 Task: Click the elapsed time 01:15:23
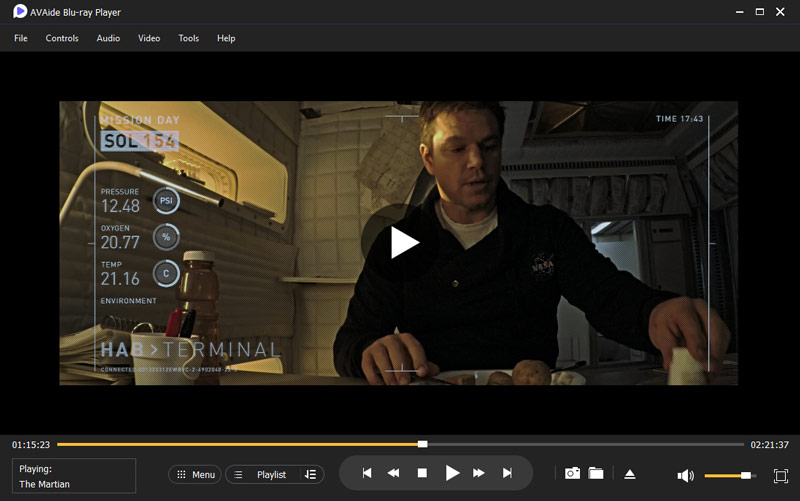[31, 445]
